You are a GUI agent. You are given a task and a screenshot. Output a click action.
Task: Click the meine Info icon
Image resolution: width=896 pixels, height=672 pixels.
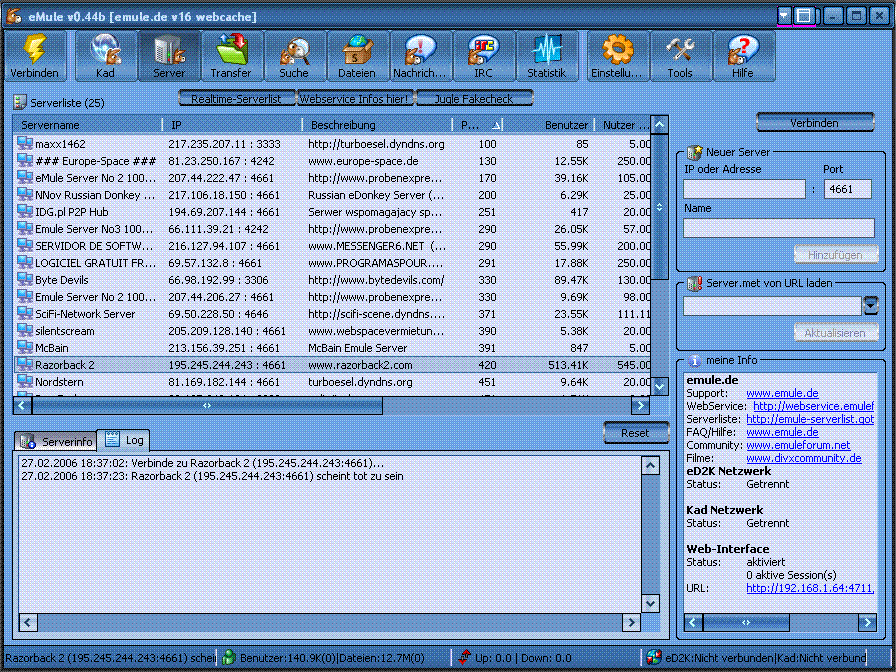[x=694, y=361]
